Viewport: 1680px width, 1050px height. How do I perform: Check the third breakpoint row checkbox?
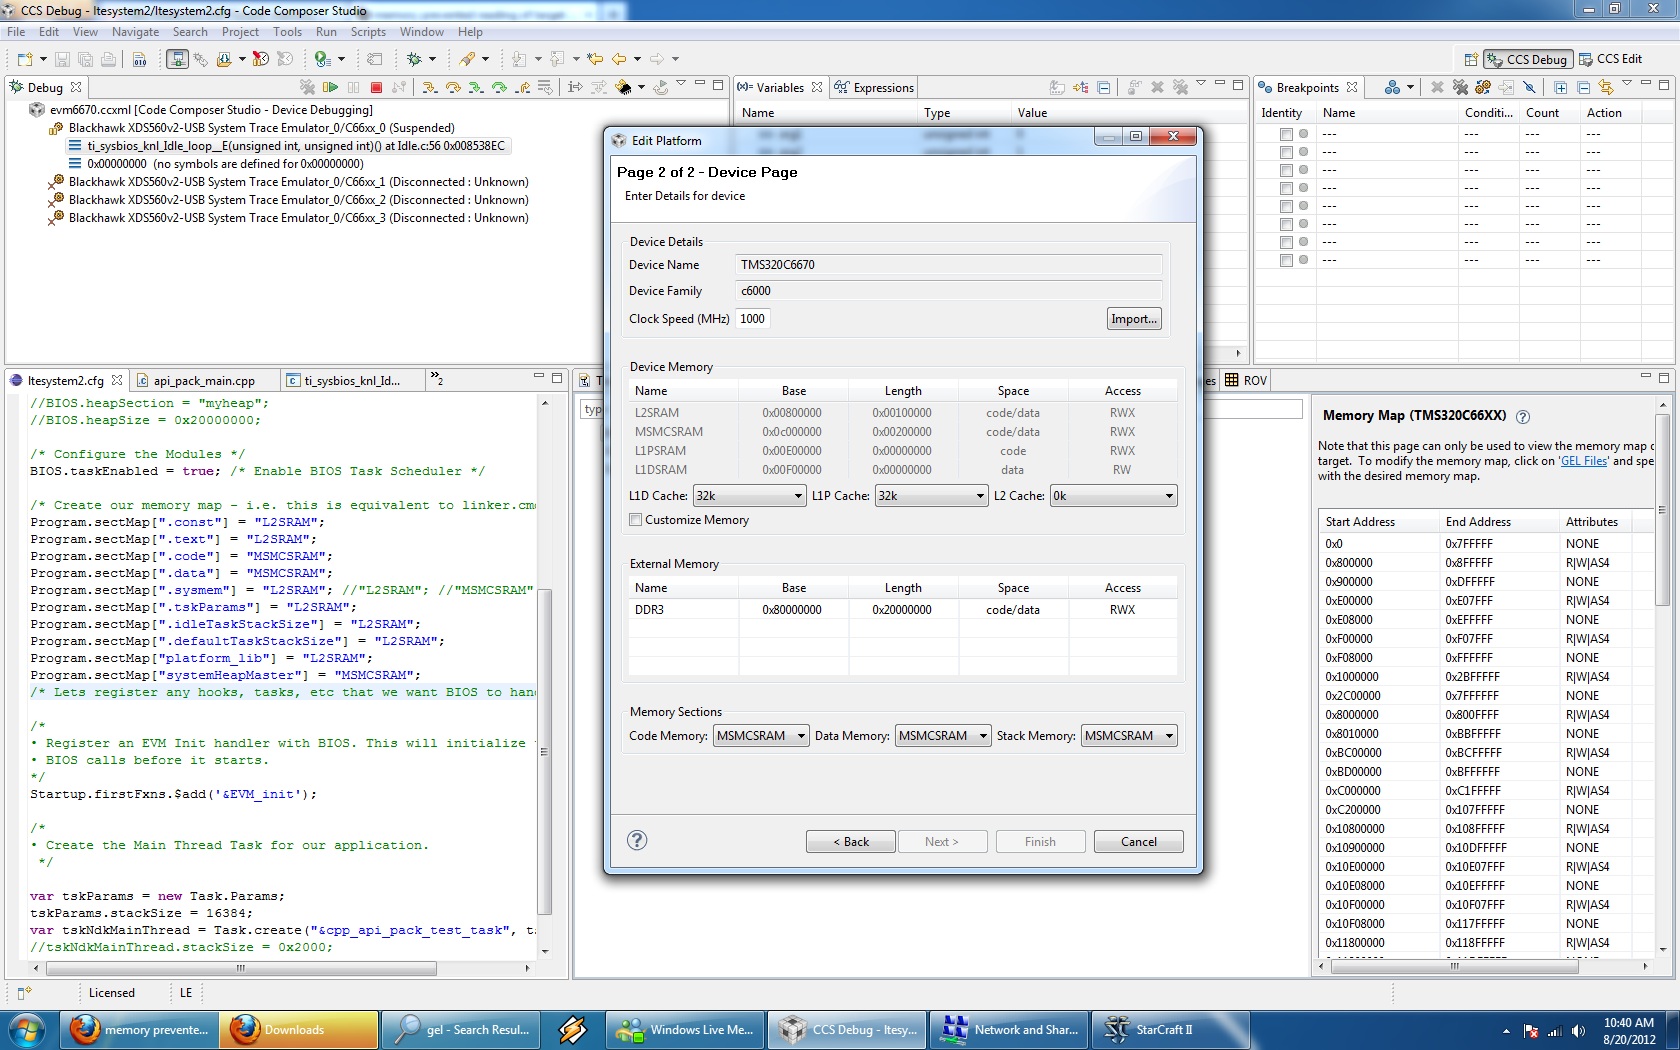1286,170
